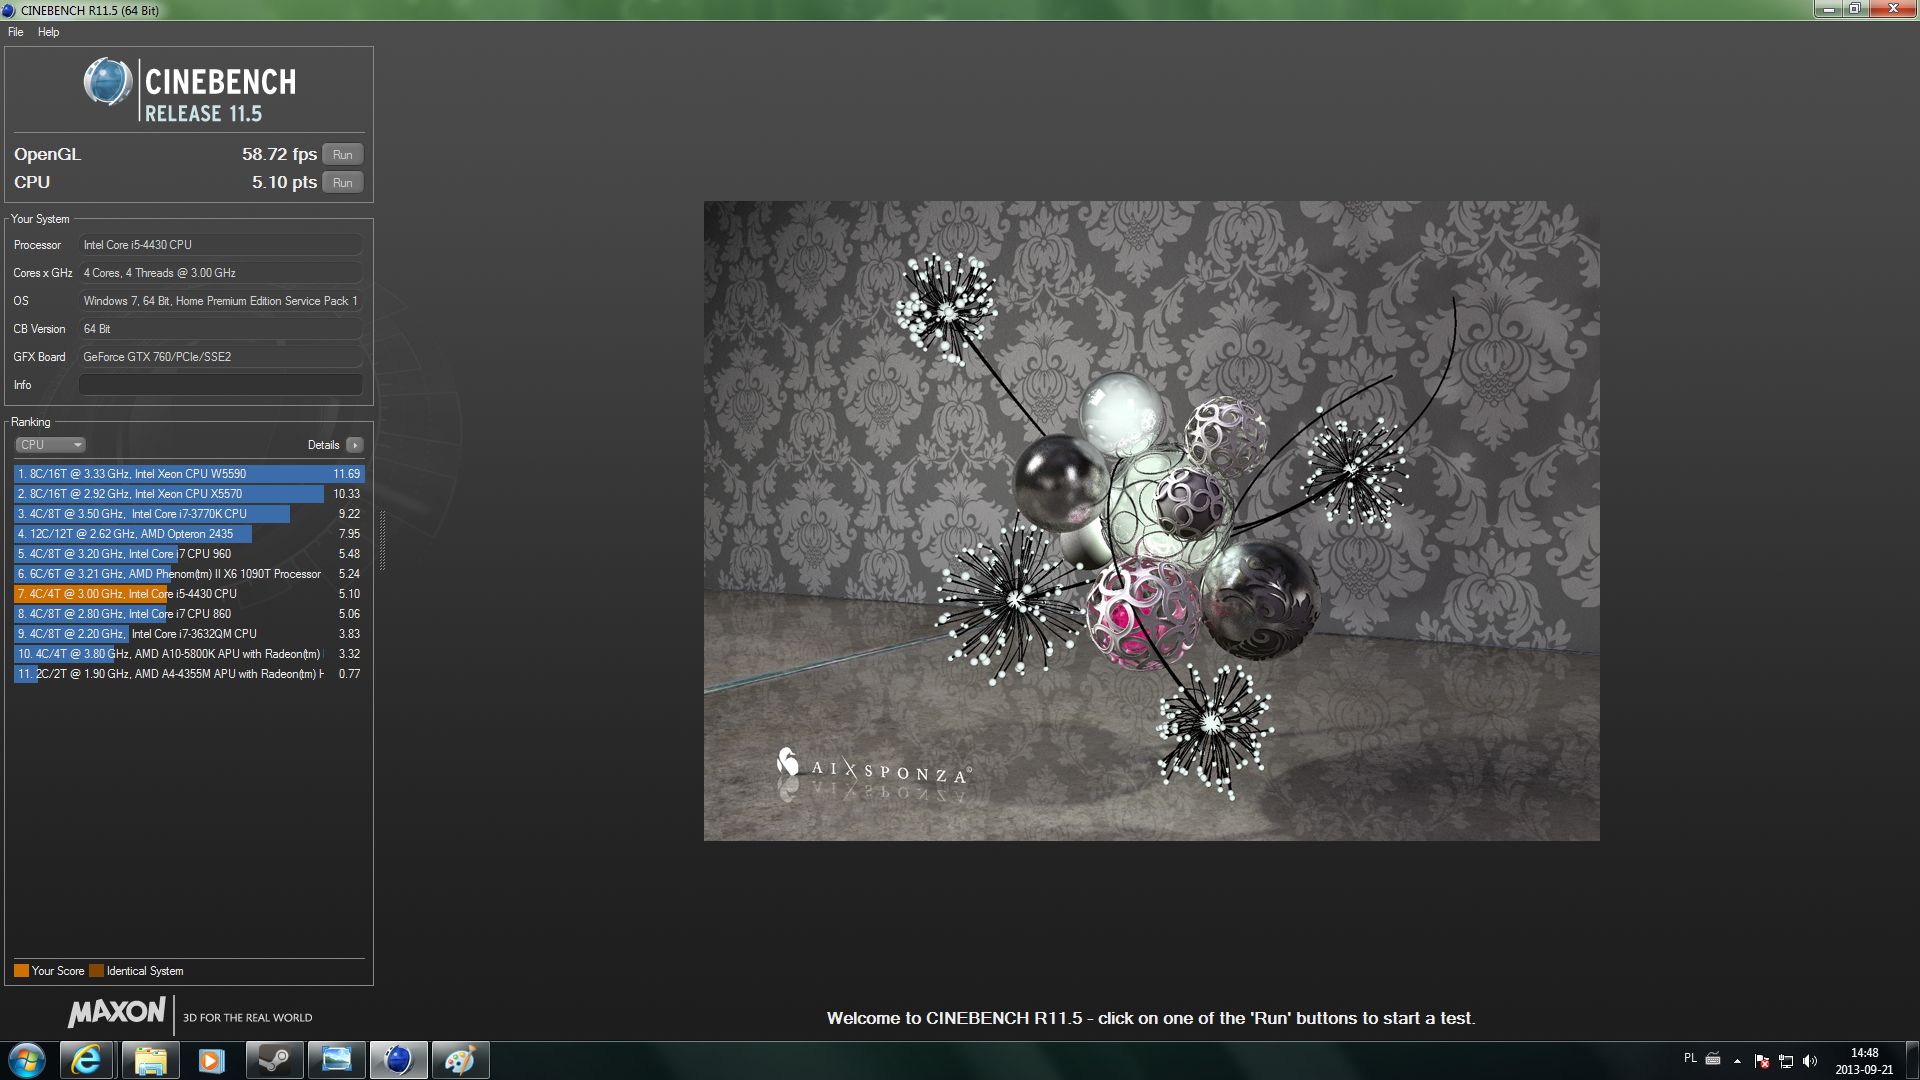Image resolution: width=1920 pixels, height=1080 pixels.
Task: Expand ranking Details with arrow button
Action: (x=355, y=445)
